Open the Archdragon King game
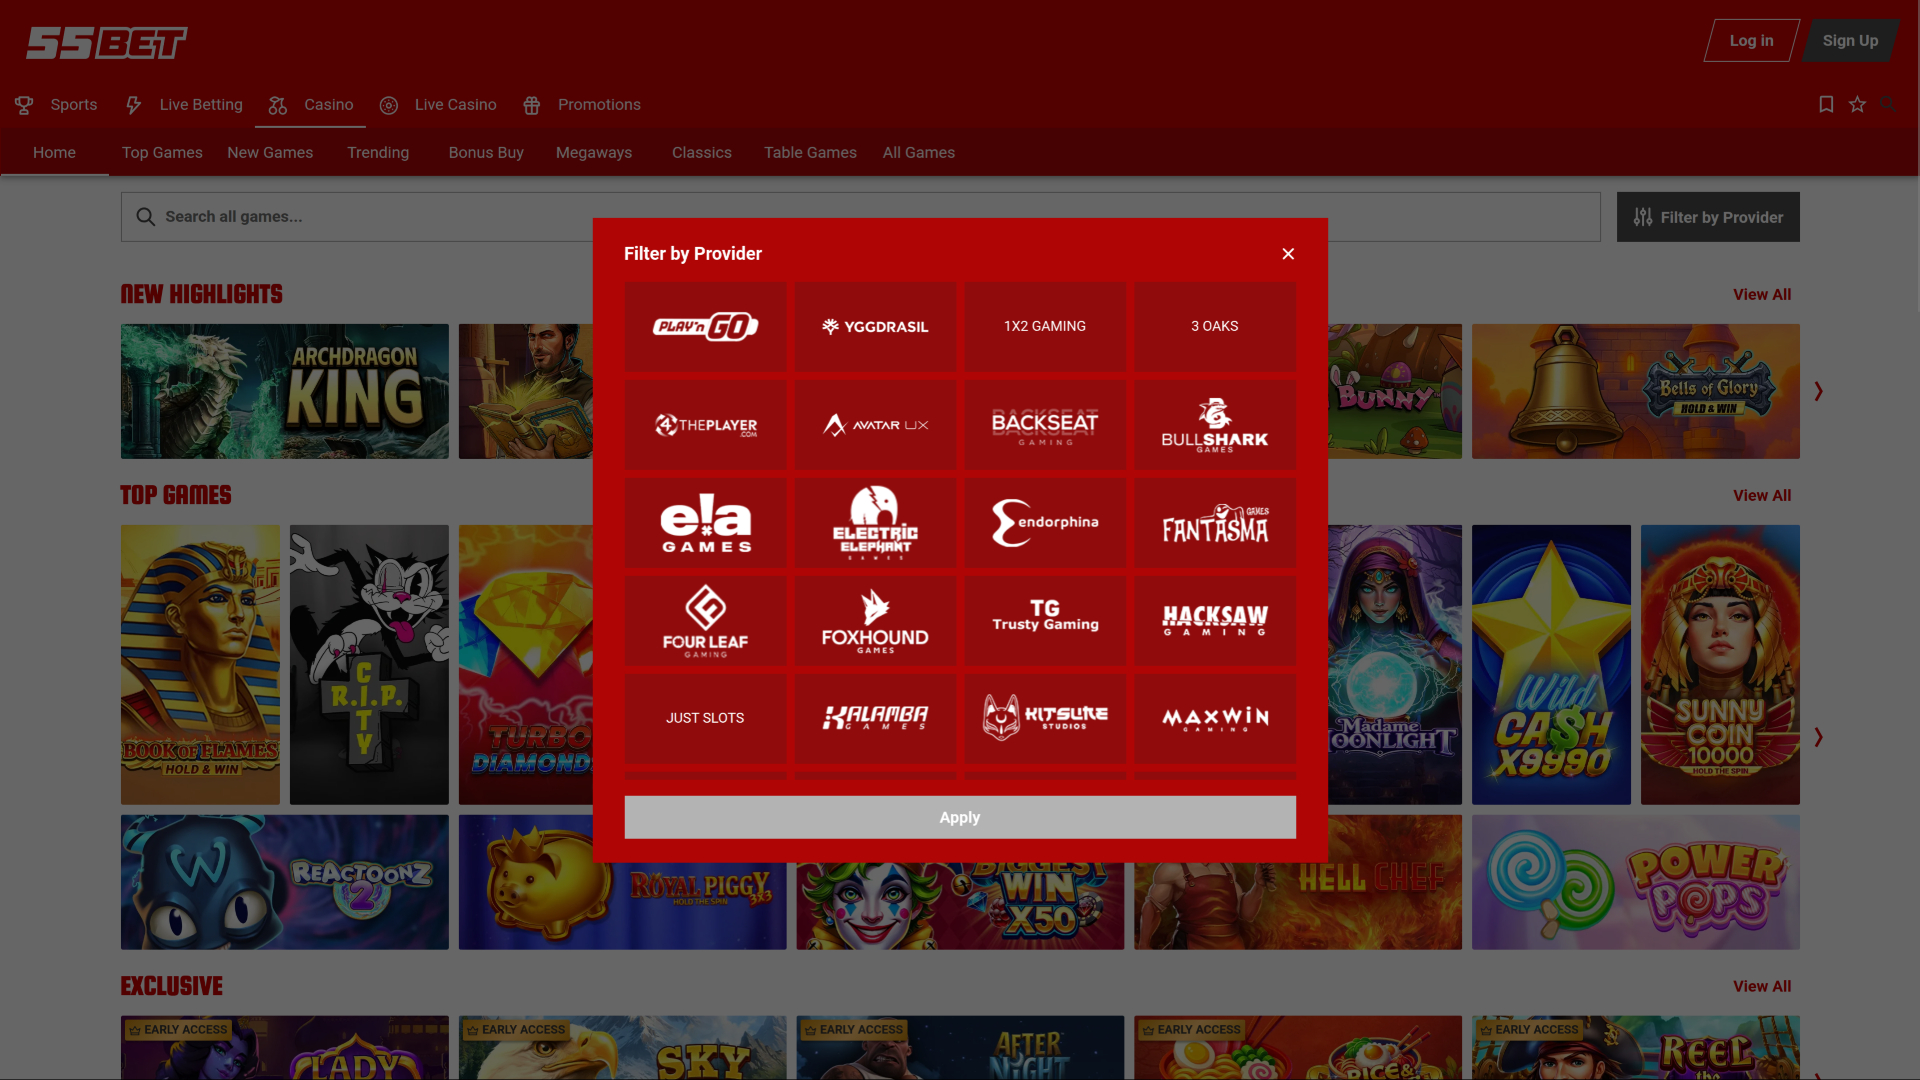 coord(285,391)
